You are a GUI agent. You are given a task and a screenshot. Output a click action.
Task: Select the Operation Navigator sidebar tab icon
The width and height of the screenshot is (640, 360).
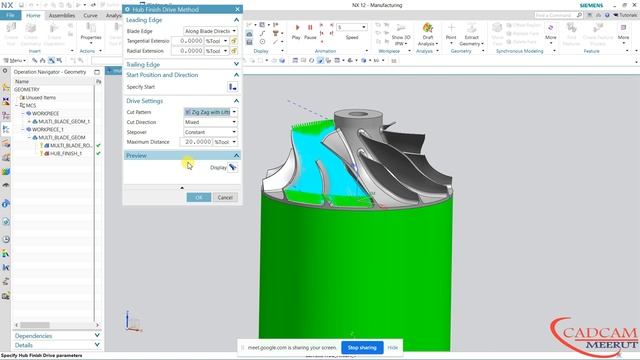(x=6, y=129)
